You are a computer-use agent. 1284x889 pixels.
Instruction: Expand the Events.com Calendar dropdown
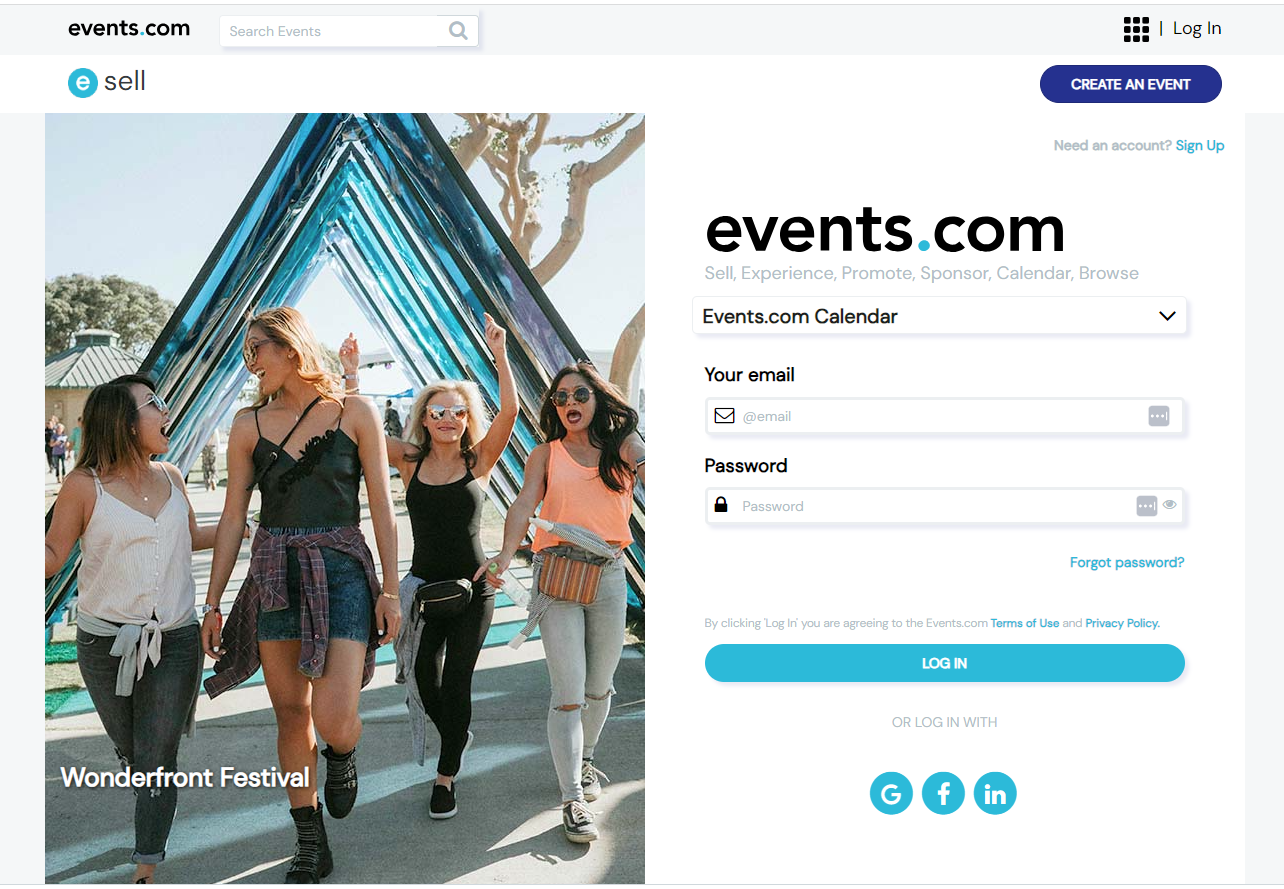pyautogui.click(x=939, y=316)
